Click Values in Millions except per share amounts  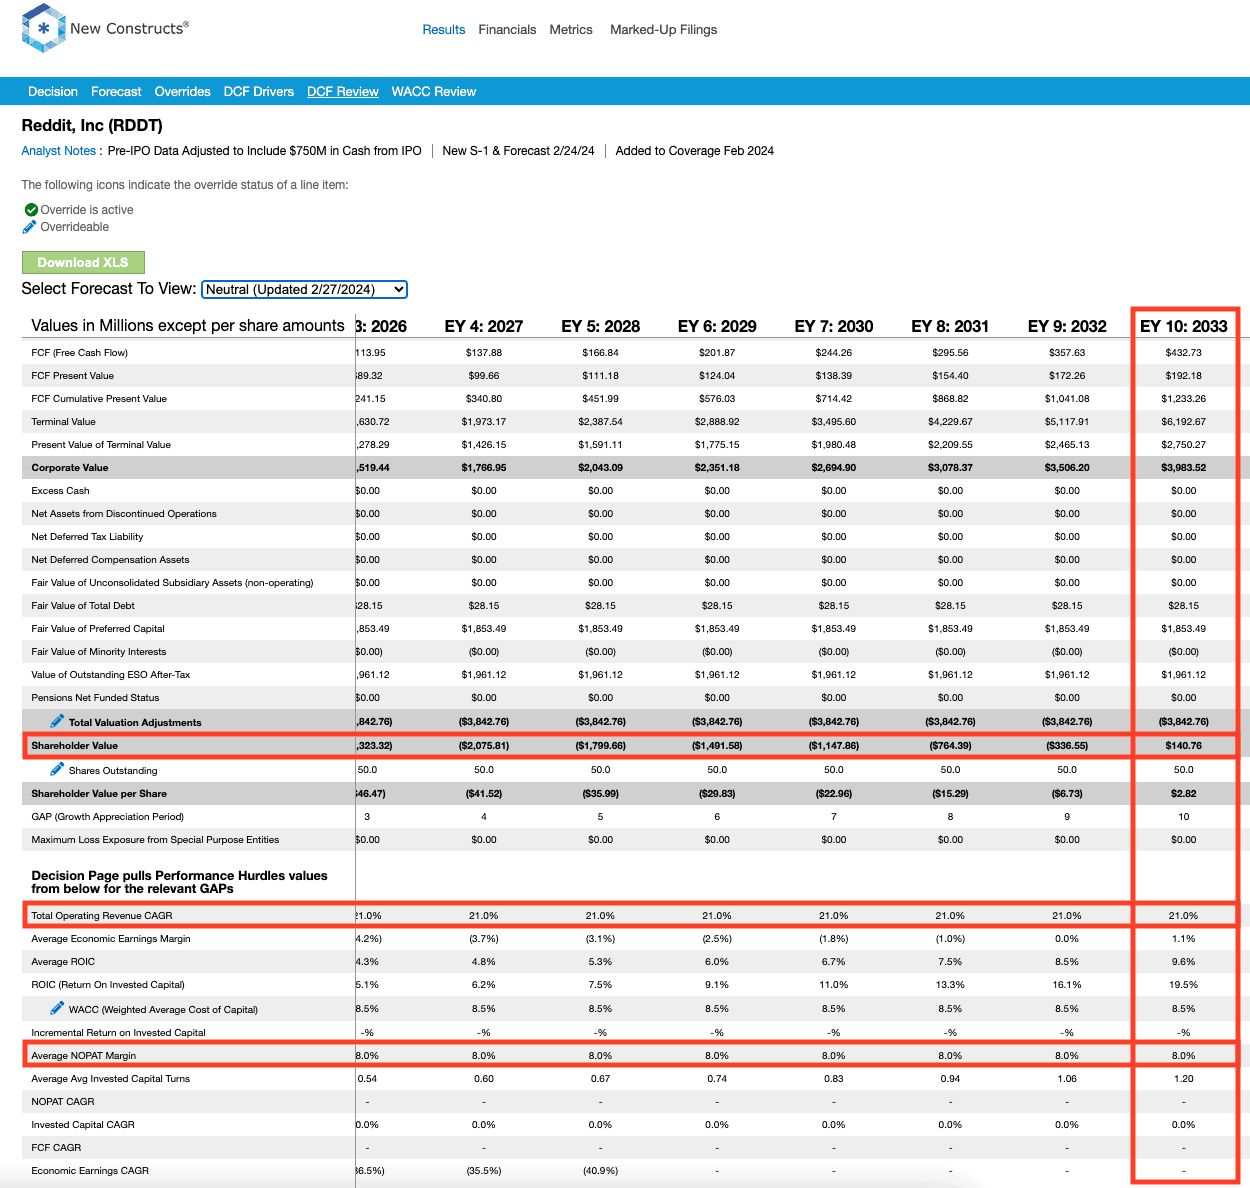coord(188,326)
